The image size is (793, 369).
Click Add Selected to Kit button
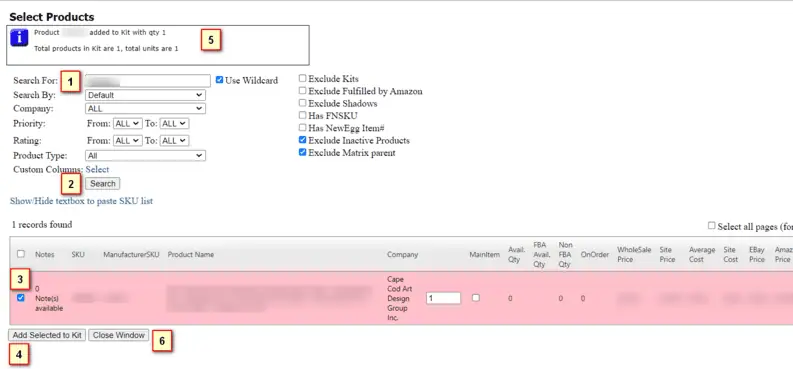coord(47,335)
